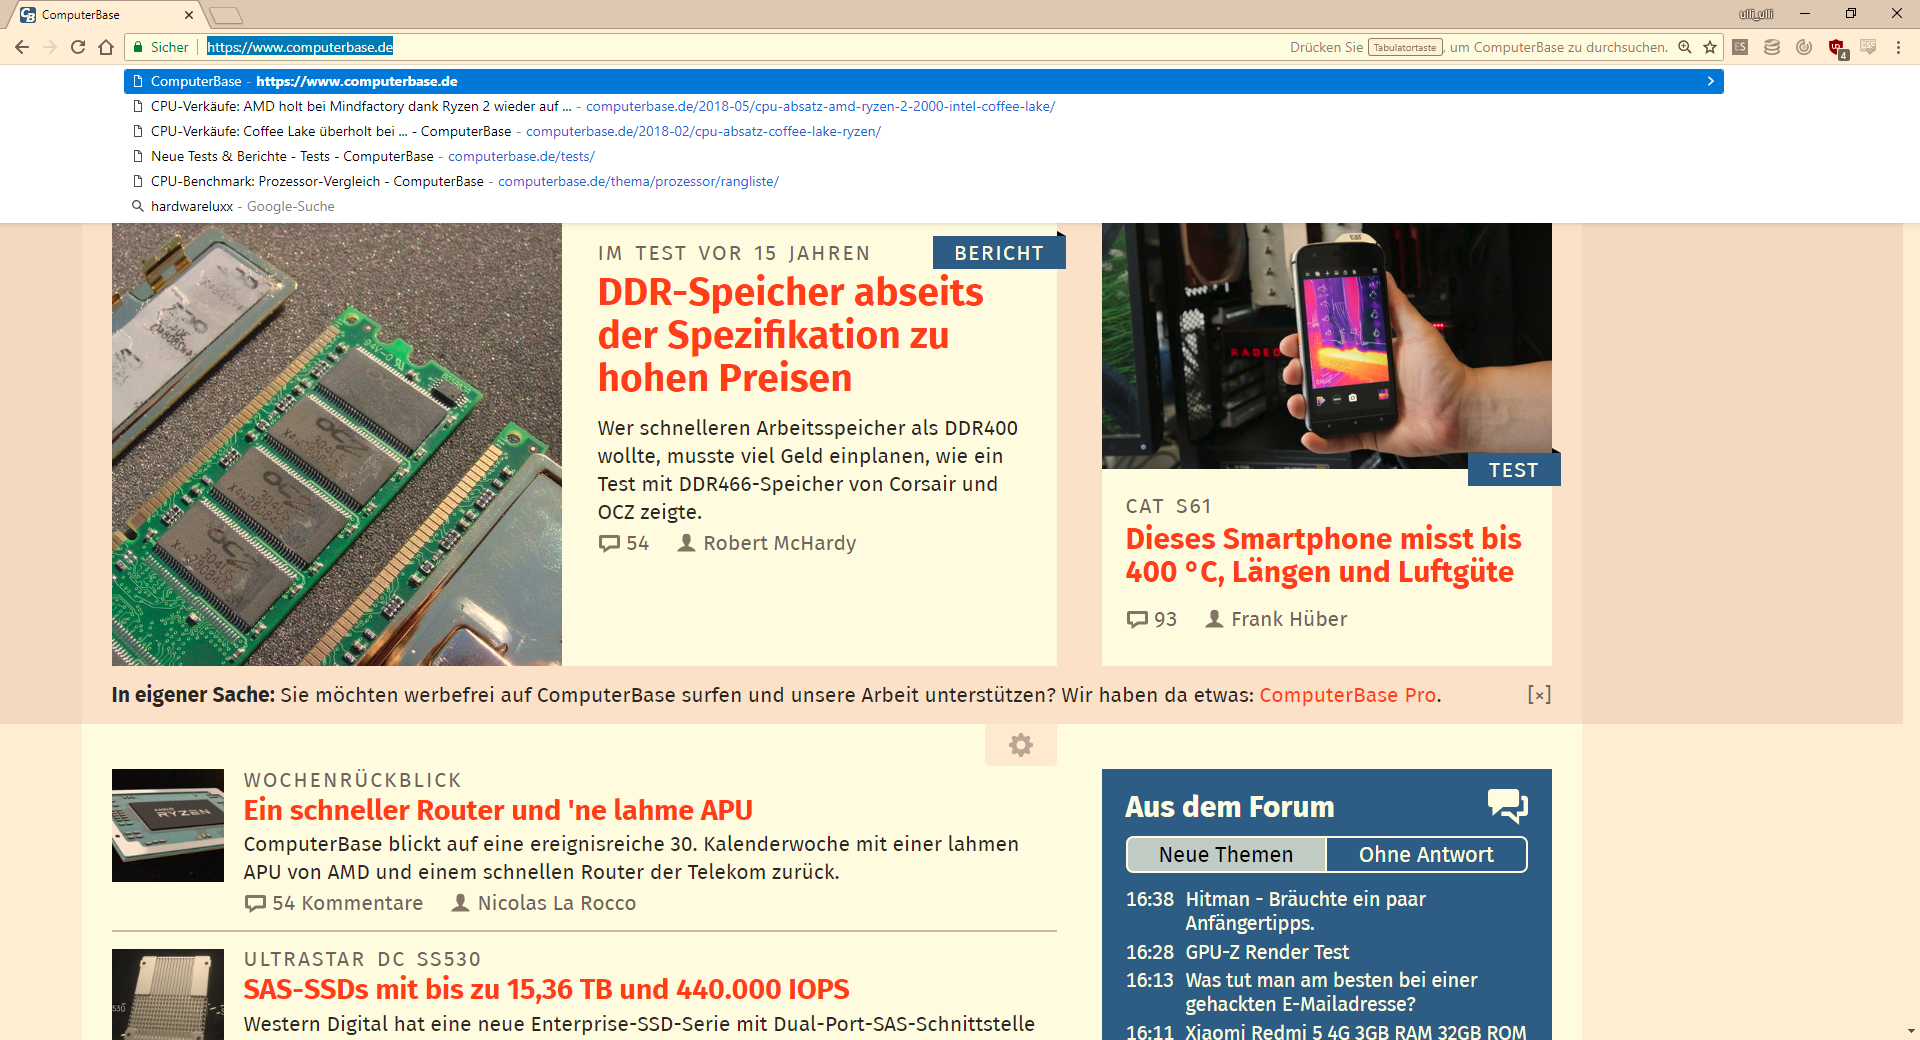Choose the hardwareluxx Google-Suche suggestion
Screen dimensions: 1920x1040
point(924,206)
